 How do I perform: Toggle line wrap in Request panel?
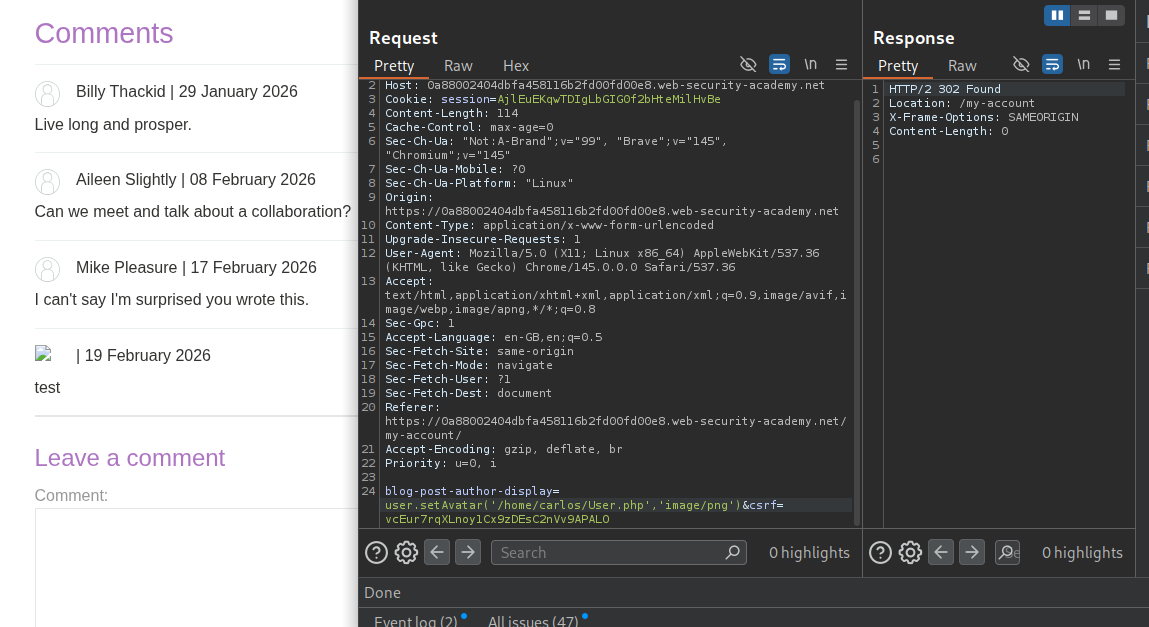[779, 65]
